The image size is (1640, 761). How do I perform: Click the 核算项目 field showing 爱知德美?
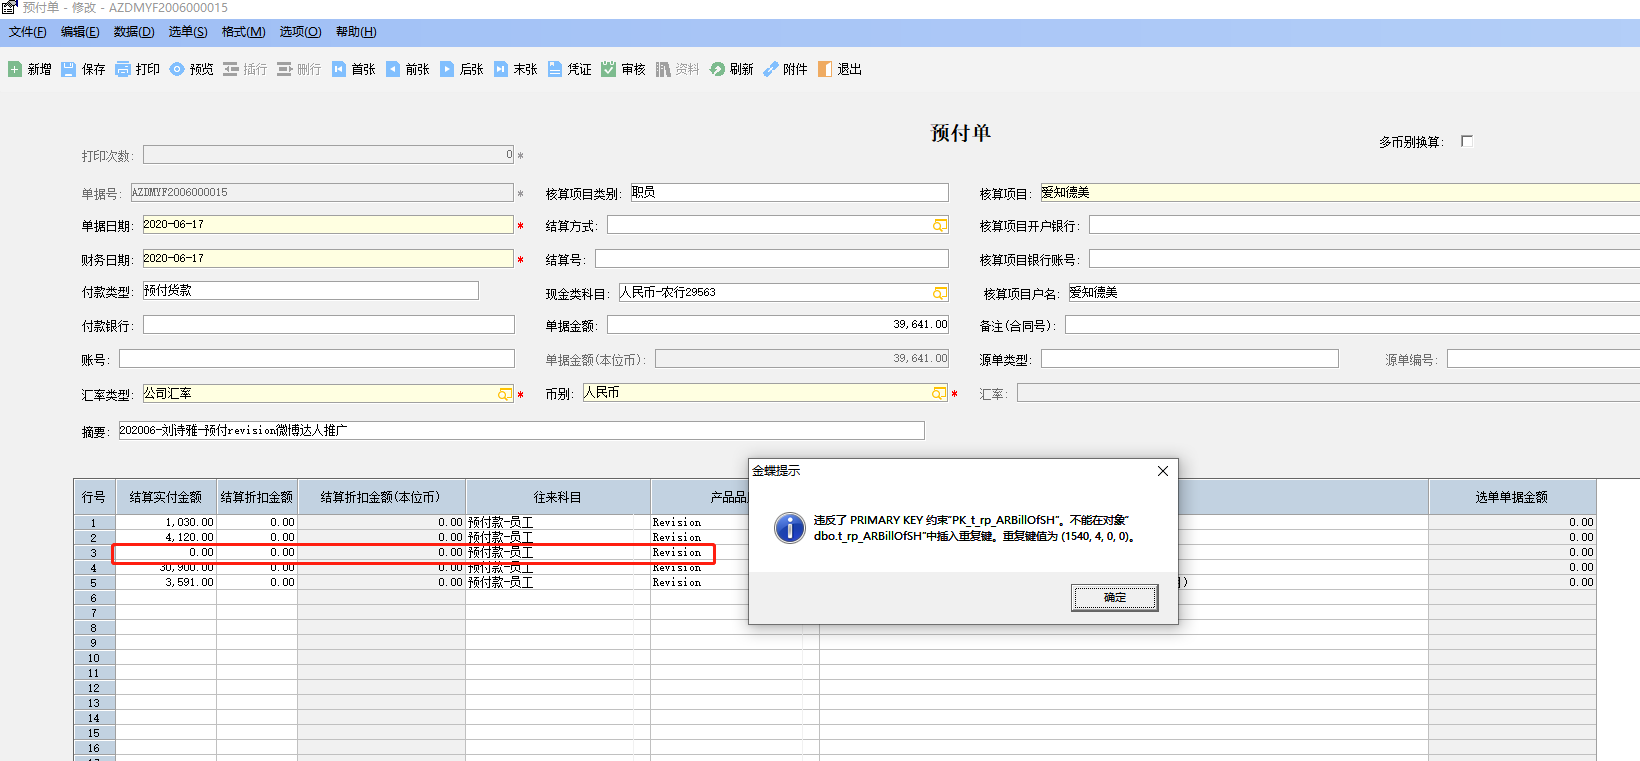(x=1340, y=193)
